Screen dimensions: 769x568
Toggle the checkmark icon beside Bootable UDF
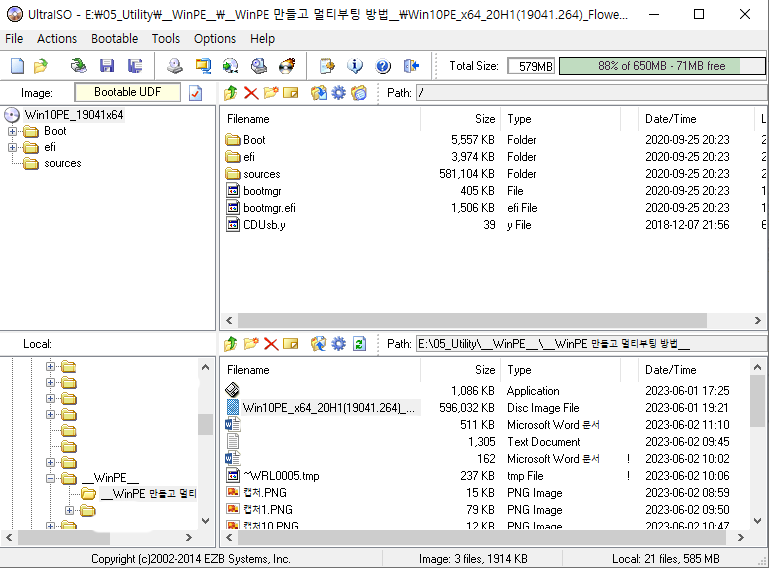pyautogui.click(x=196, y=93)
